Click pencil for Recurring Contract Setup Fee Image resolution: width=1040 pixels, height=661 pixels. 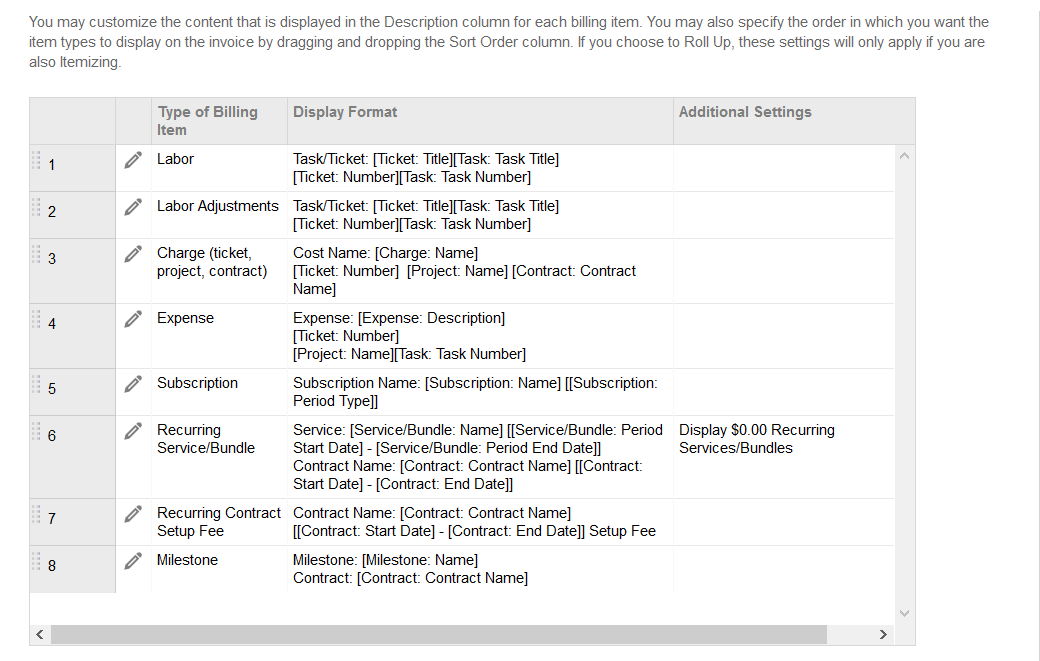(133, 514)
